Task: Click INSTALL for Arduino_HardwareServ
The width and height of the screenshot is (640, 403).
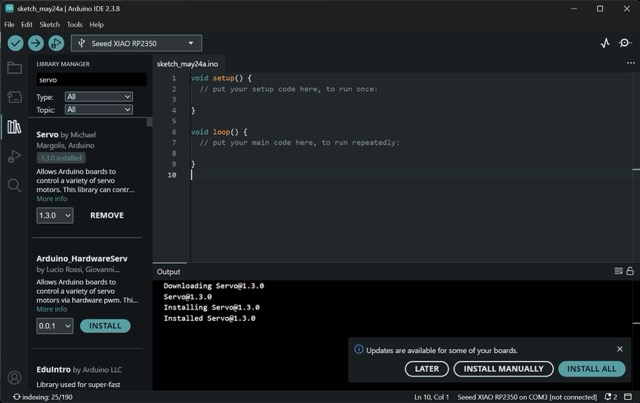Action: pyautogui.click(x=105, y=326)
